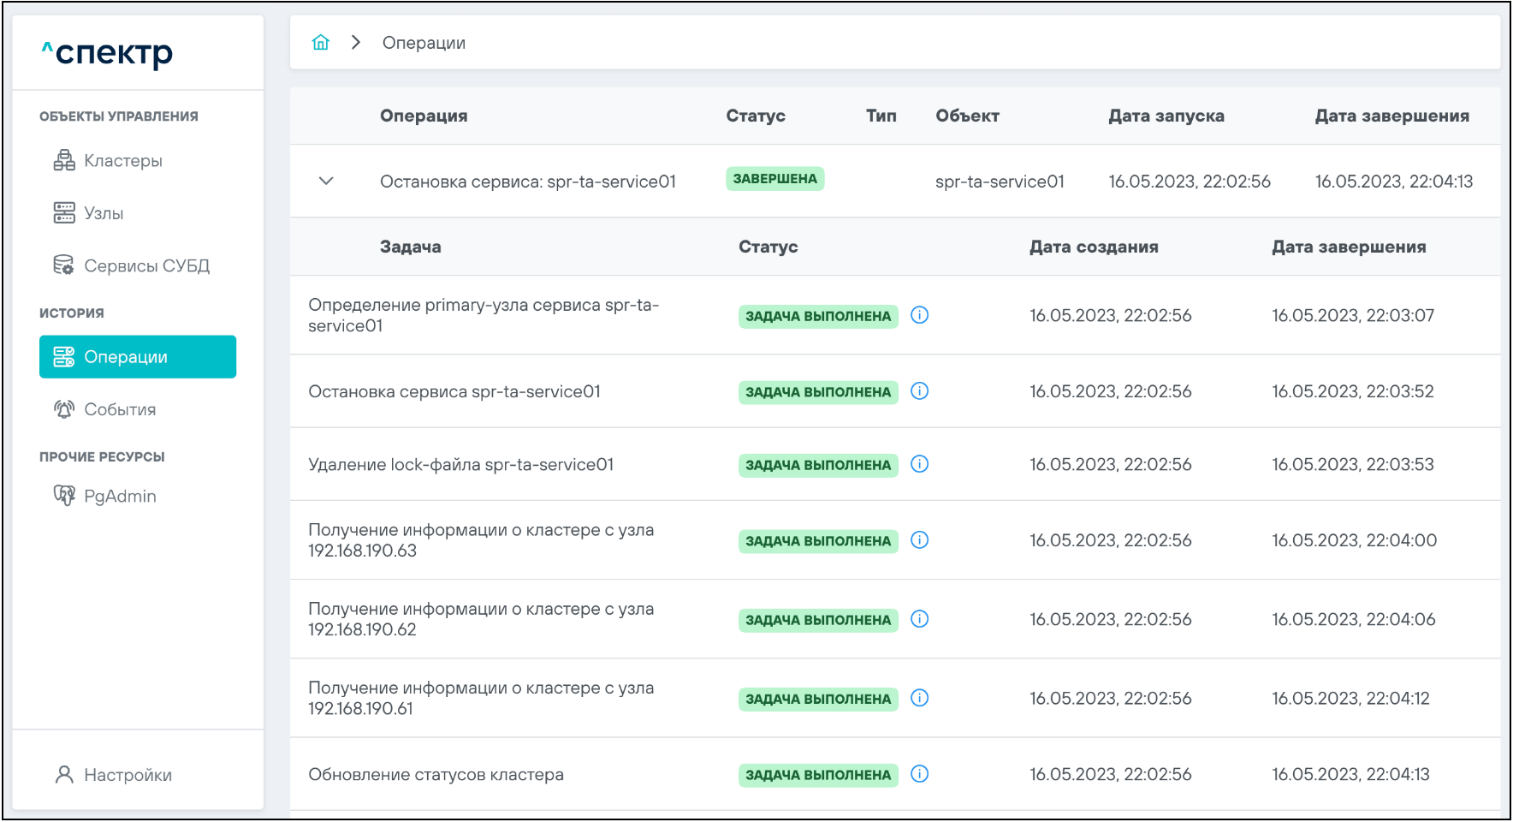Screen dimensions: 1513x822
Task: Show info for 192.168.190.61 cluster task
Action: pos(920,698)
